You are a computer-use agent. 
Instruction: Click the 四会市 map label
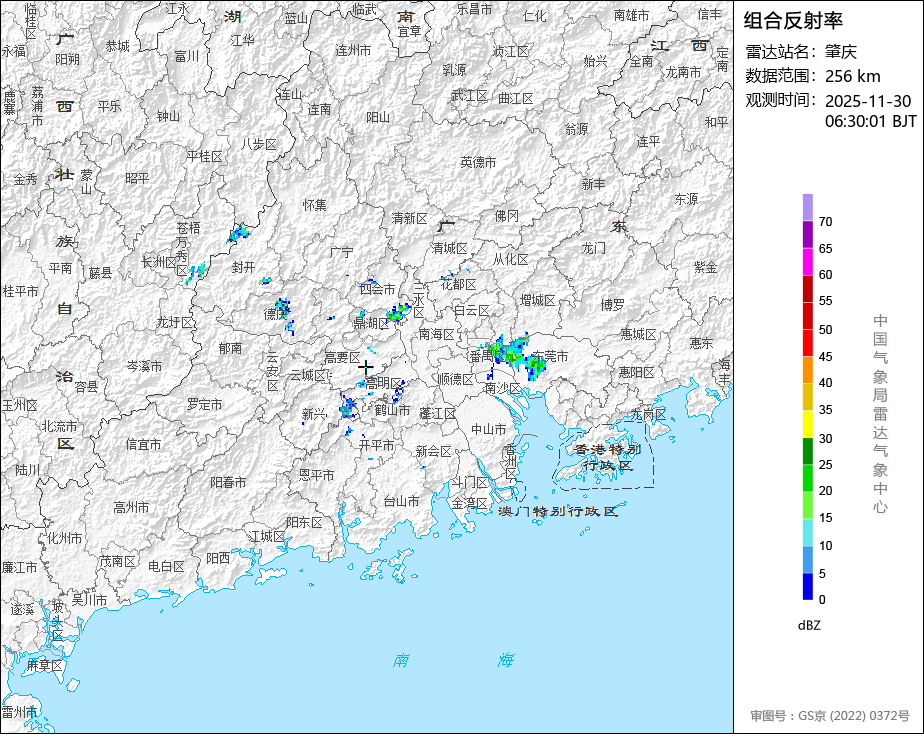point(377,289)
